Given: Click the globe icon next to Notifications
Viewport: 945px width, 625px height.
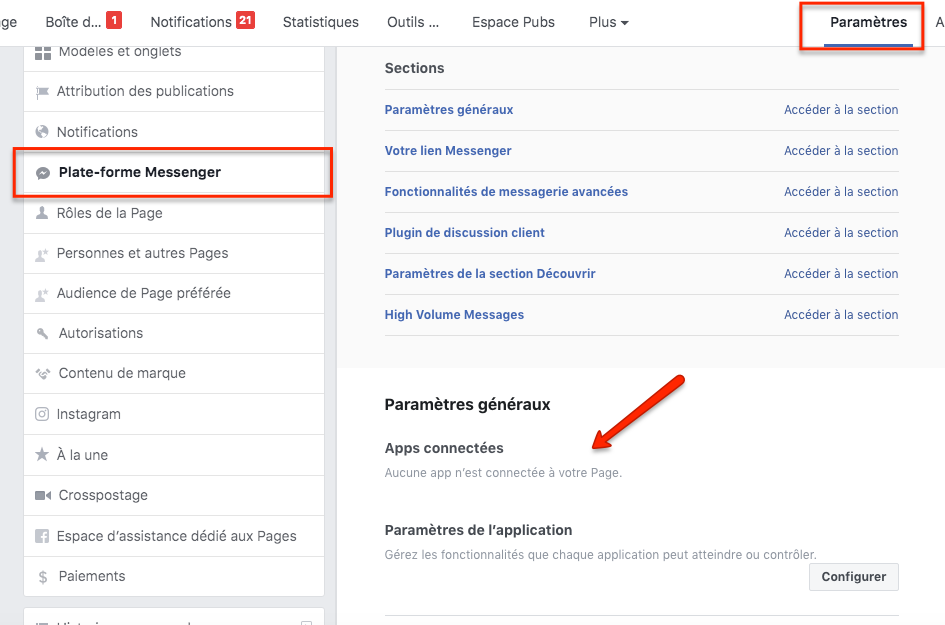Looking at the screenshot, I should (x=42, y=131).
